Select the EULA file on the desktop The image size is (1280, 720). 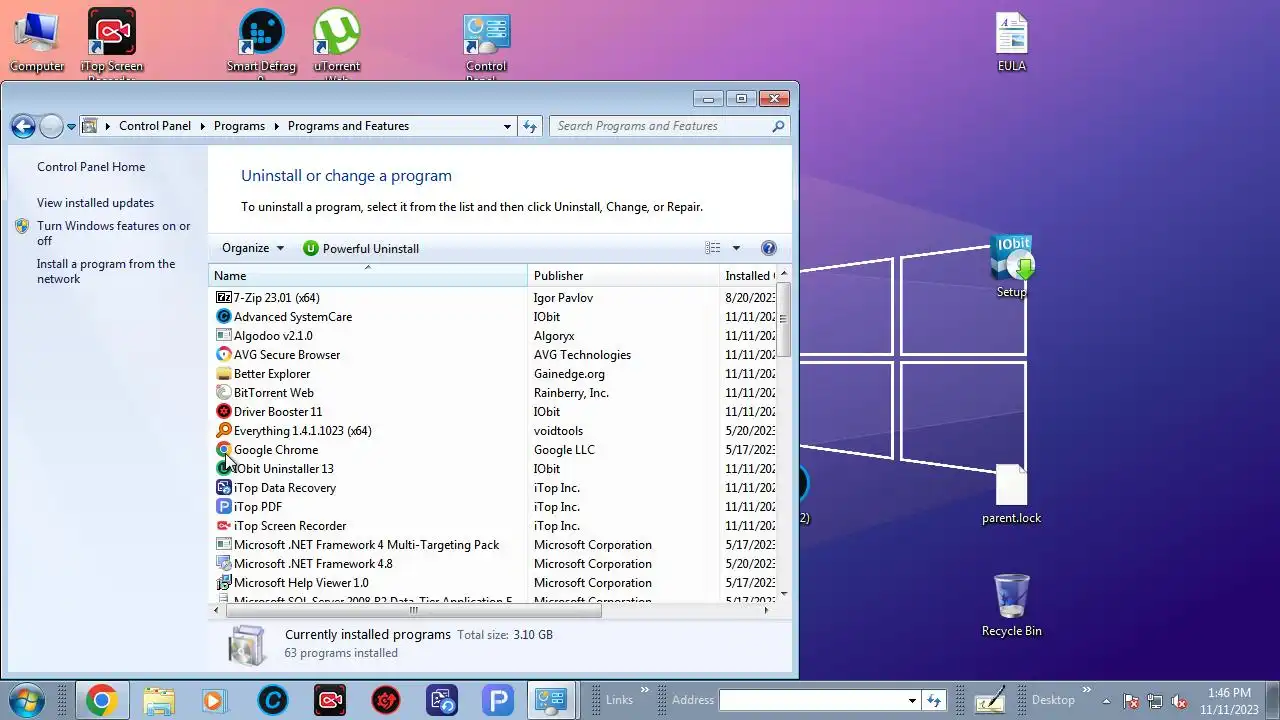(1012, 42)
